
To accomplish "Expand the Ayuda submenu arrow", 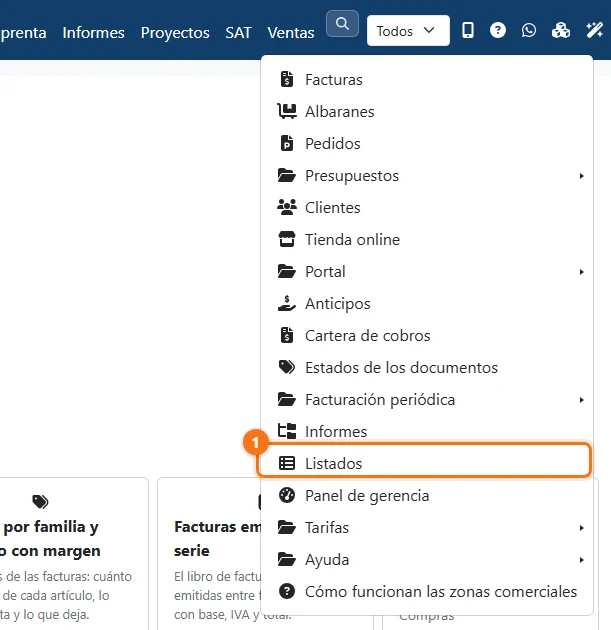I will coord(581,560).
